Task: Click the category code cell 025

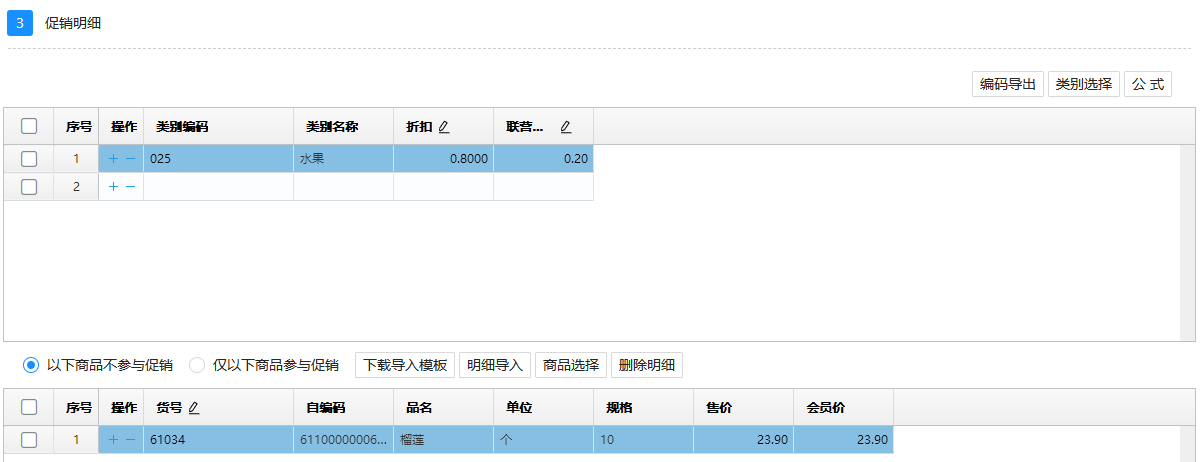Action: [219, 158]
